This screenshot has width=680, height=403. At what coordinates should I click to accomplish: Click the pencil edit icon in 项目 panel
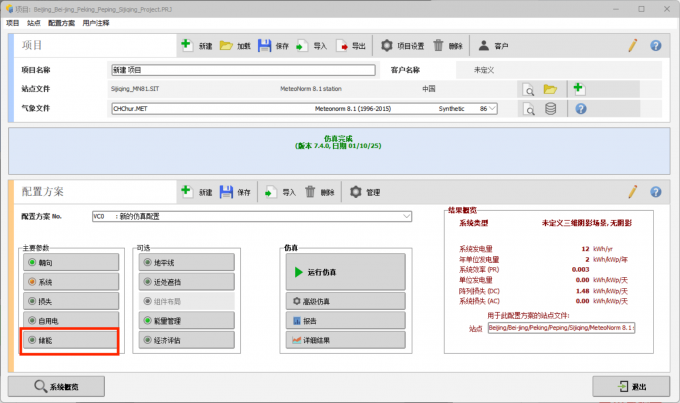pyautogui.click(x=633, y=45)
